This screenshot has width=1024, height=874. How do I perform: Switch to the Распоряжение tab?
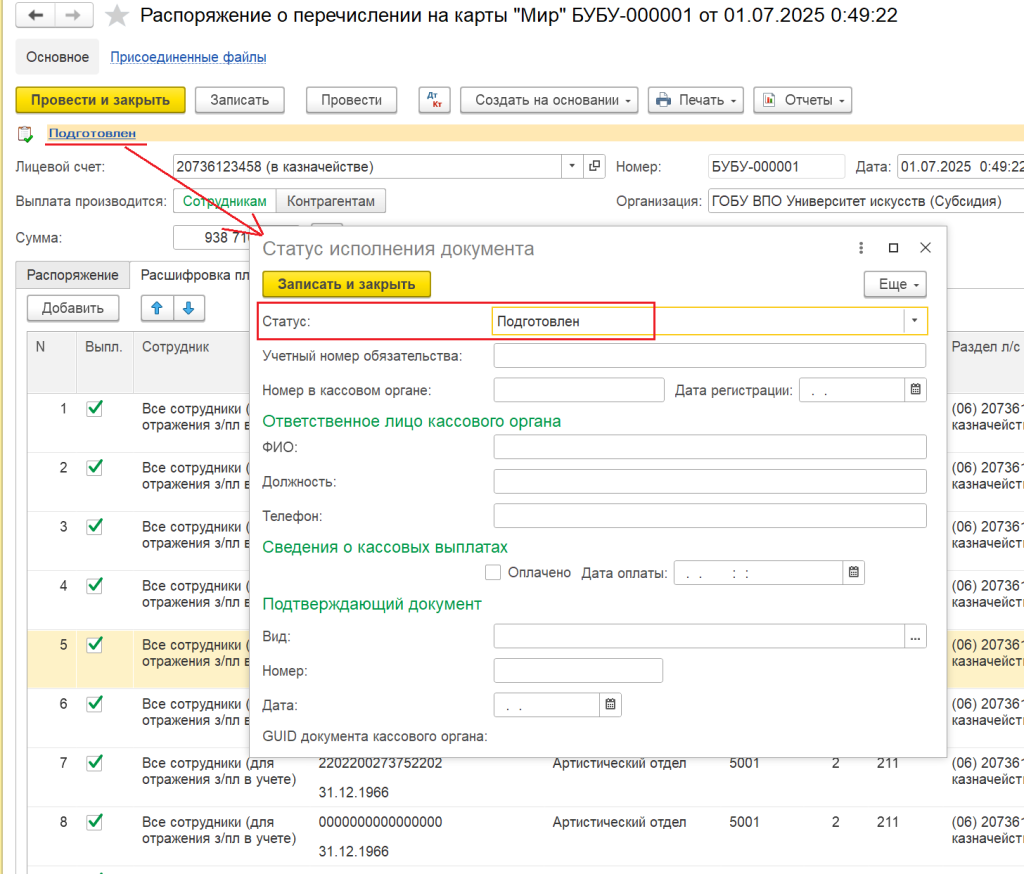(72, 275)
